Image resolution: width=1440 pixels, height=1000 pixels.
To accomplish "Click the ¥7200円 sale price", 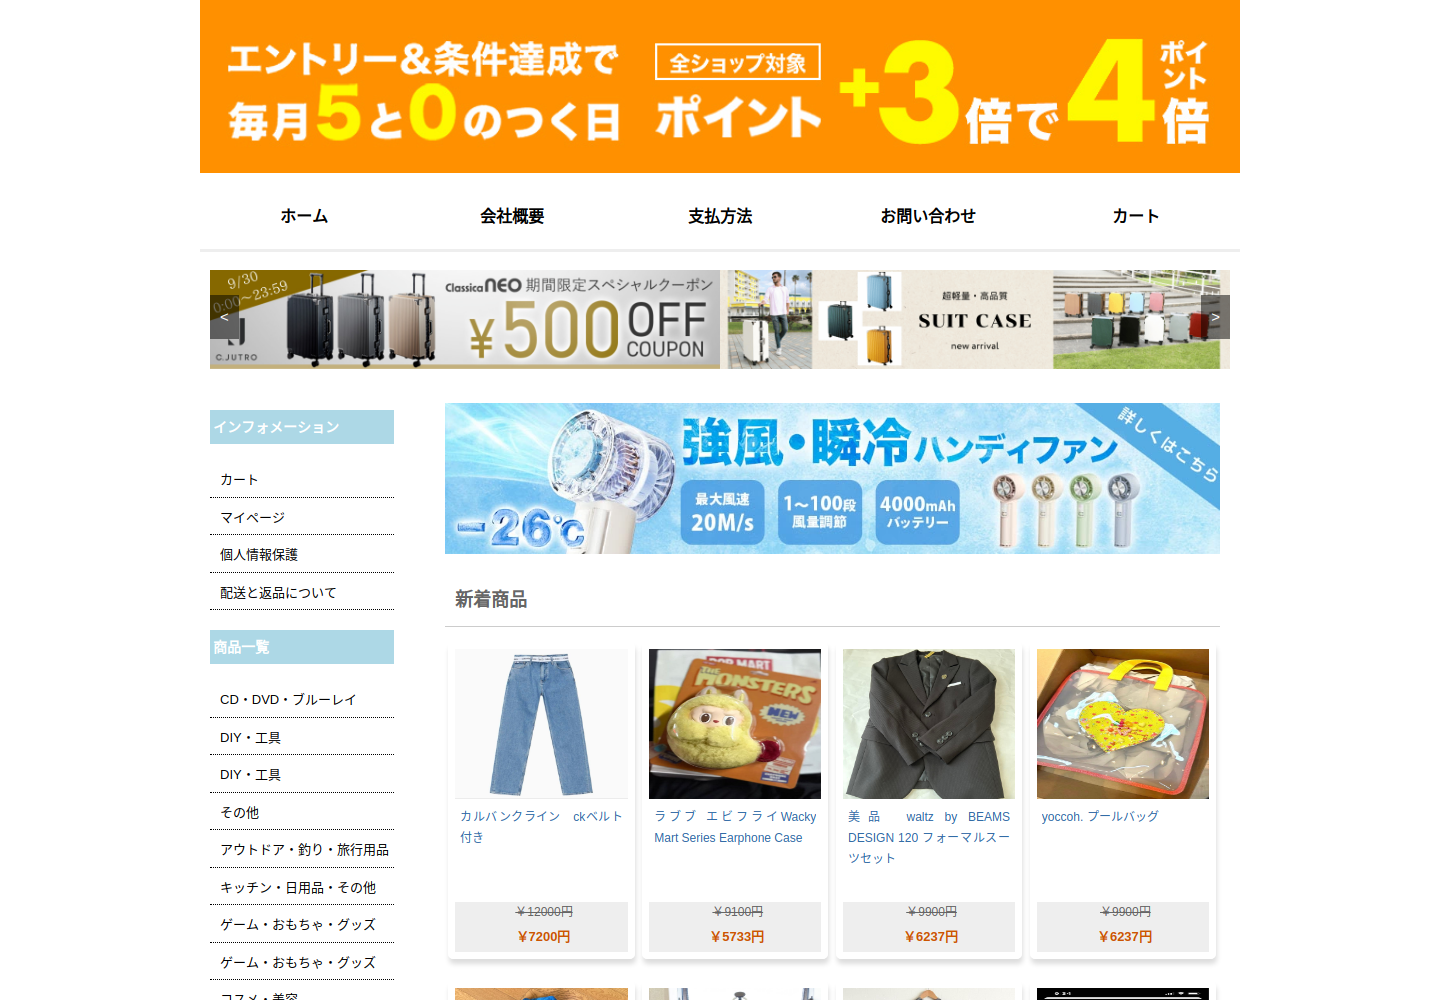I will click(x=544, y=937).
